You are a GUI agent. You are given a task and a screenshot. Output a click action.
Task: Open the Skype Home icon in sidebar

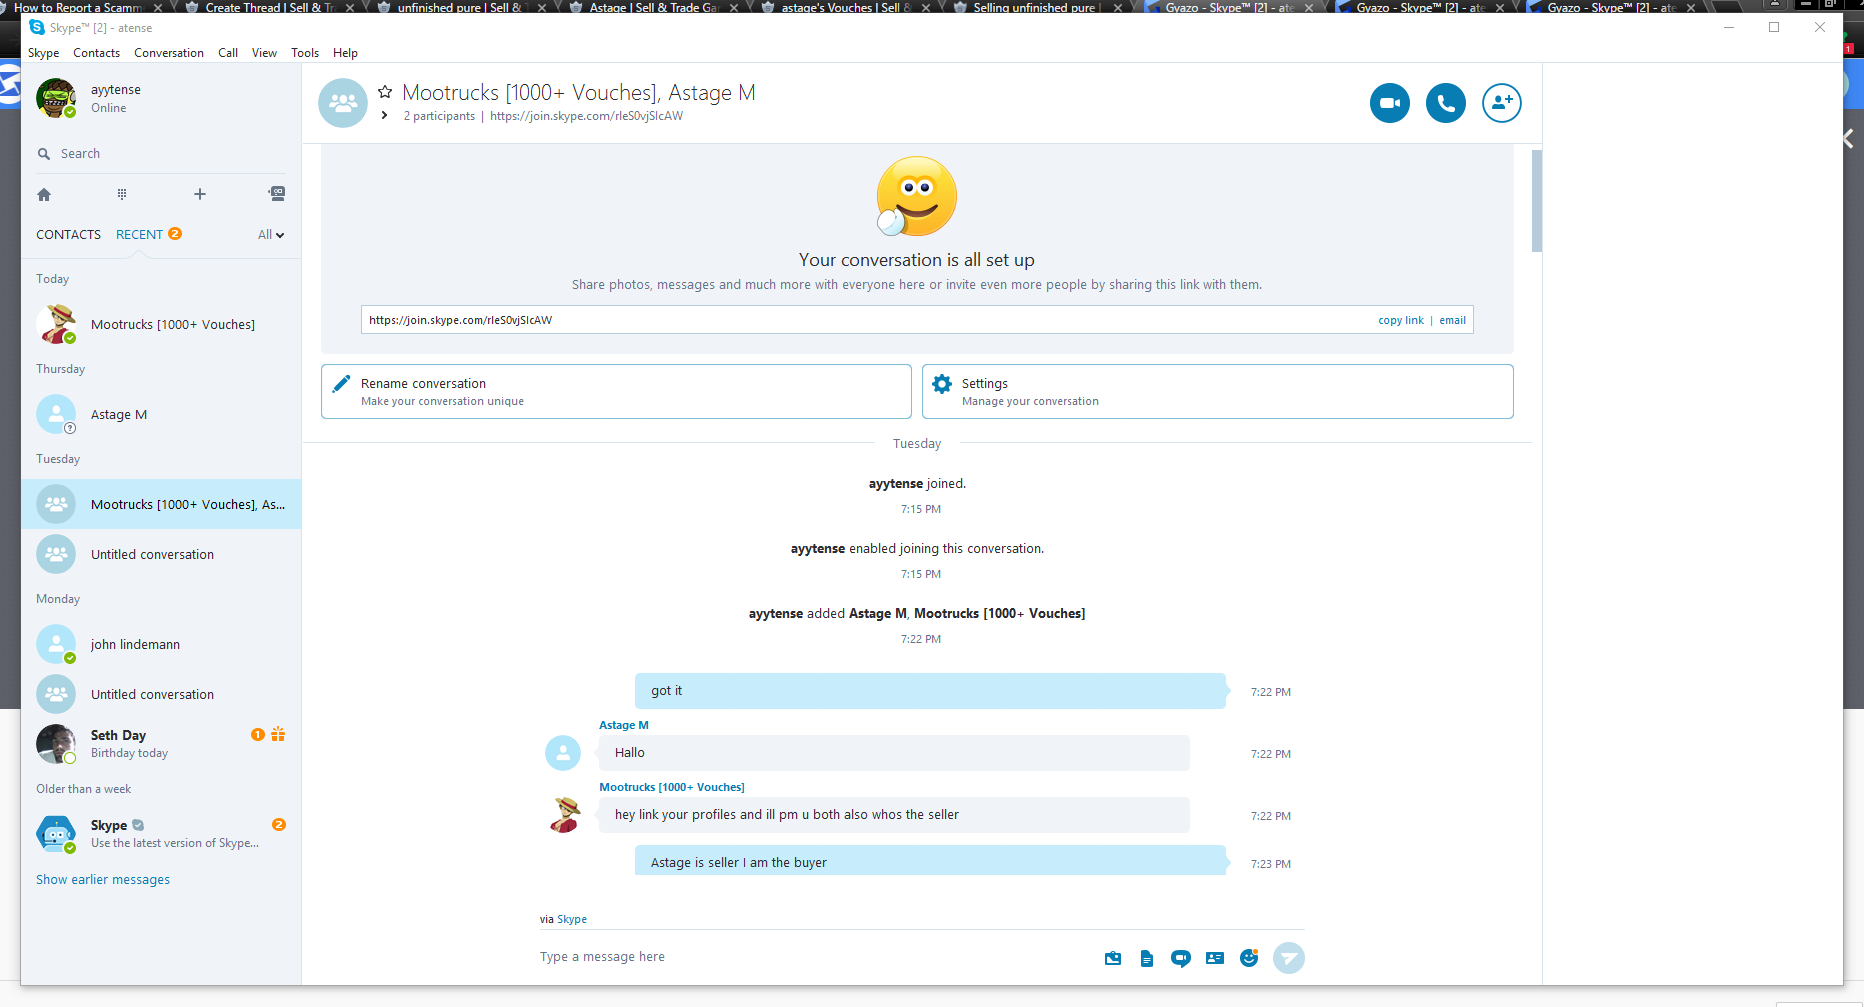coord(44,194)
